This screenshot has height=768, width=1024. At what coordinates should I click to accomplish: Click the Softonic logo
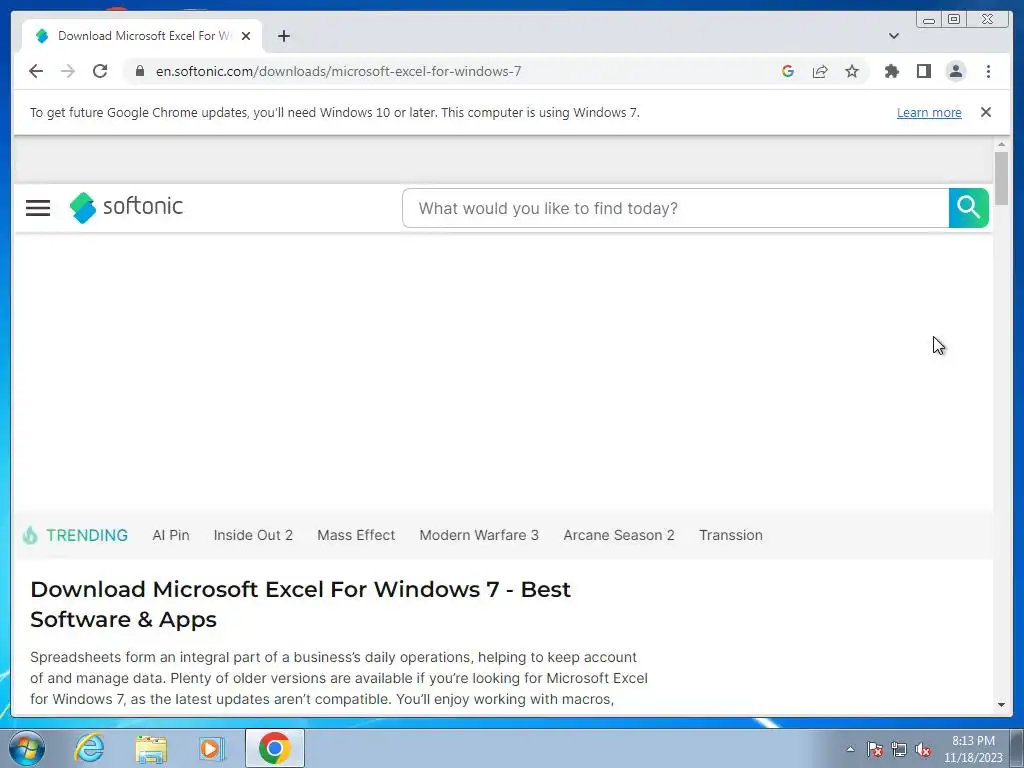[126, 207]
